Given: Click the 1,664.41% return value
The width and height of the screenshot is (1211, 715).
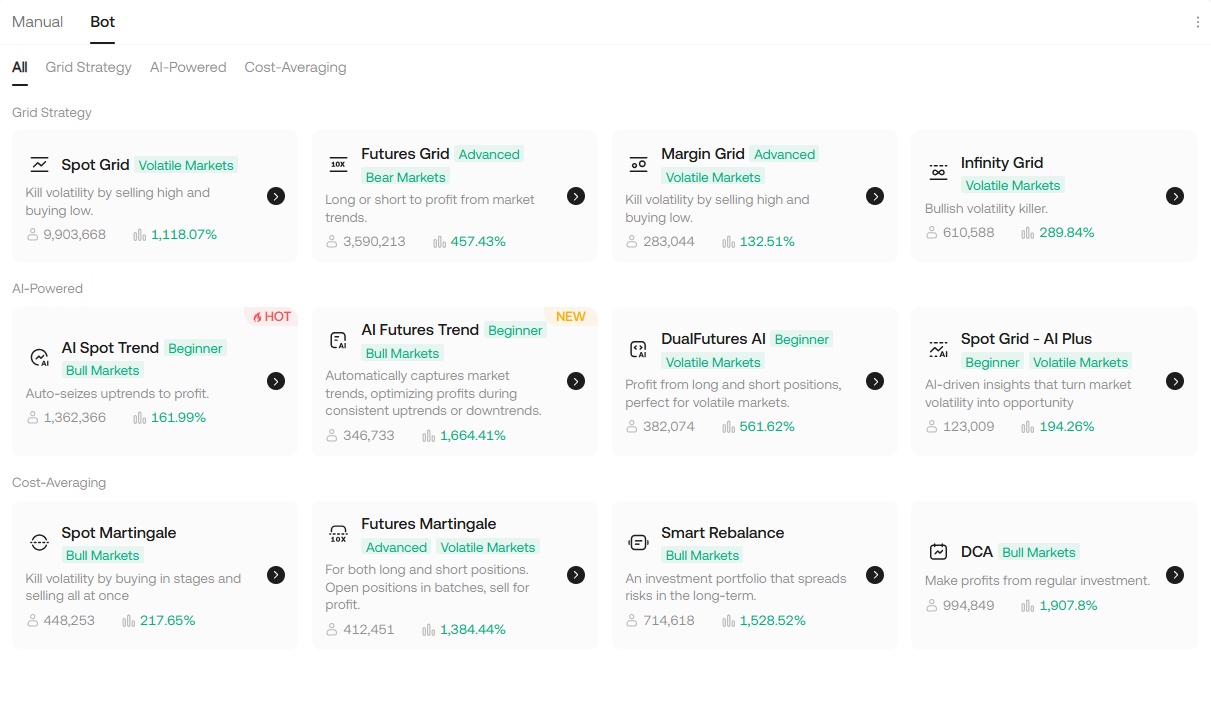Looking at the screenshot, I should (473, 436).
